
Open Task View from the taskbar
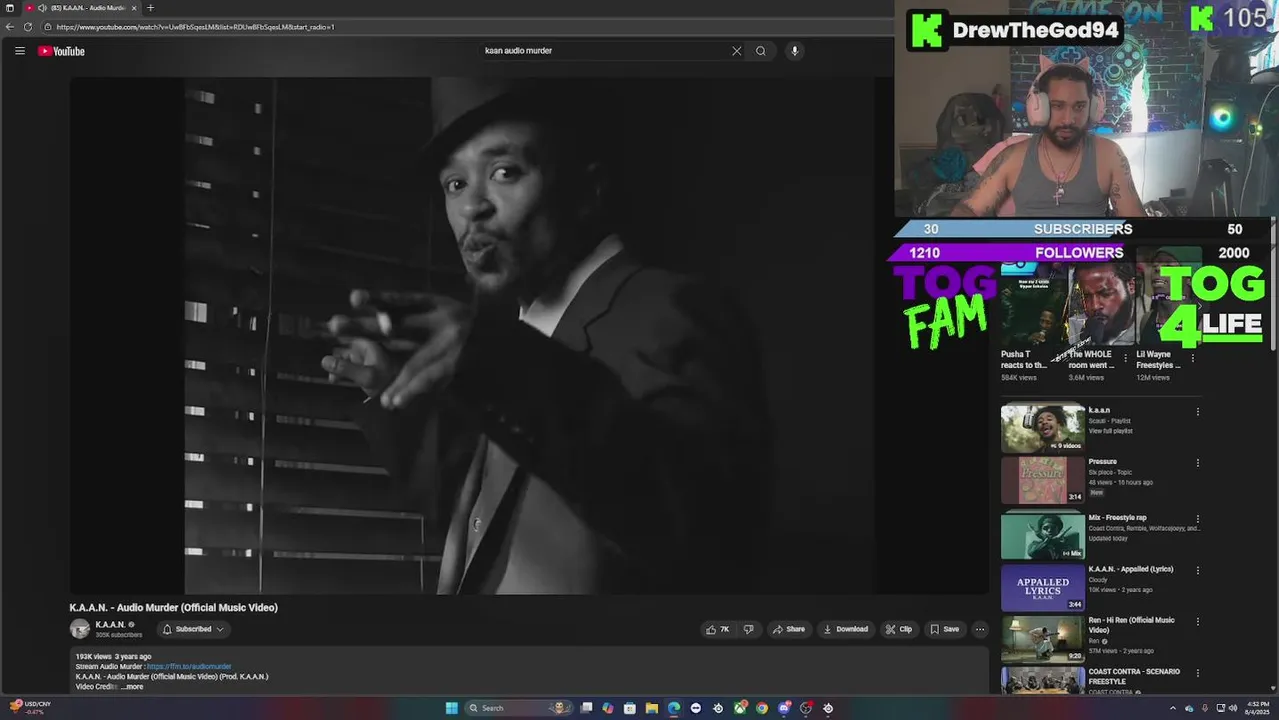coord(586,708)
